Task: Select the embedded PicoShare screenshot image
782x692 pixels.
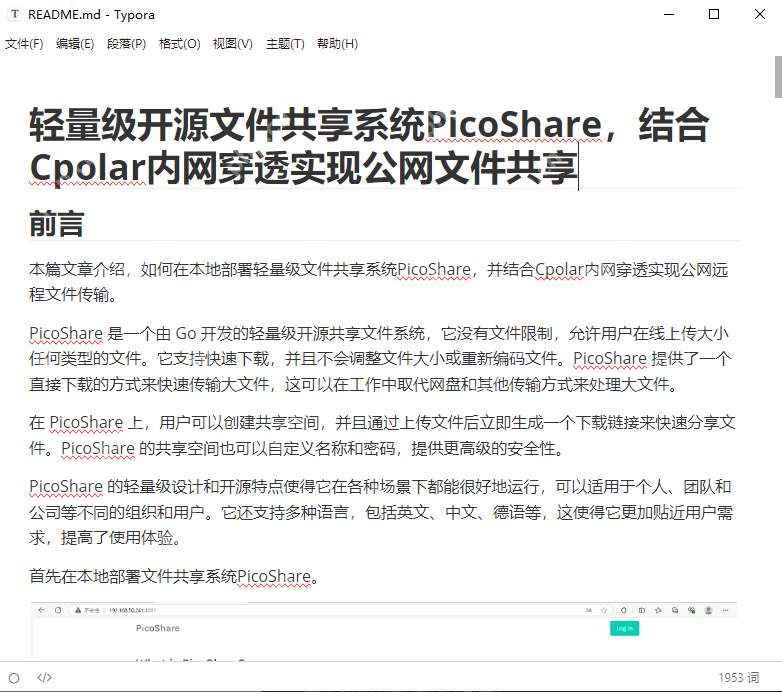Action: [384, 635]
